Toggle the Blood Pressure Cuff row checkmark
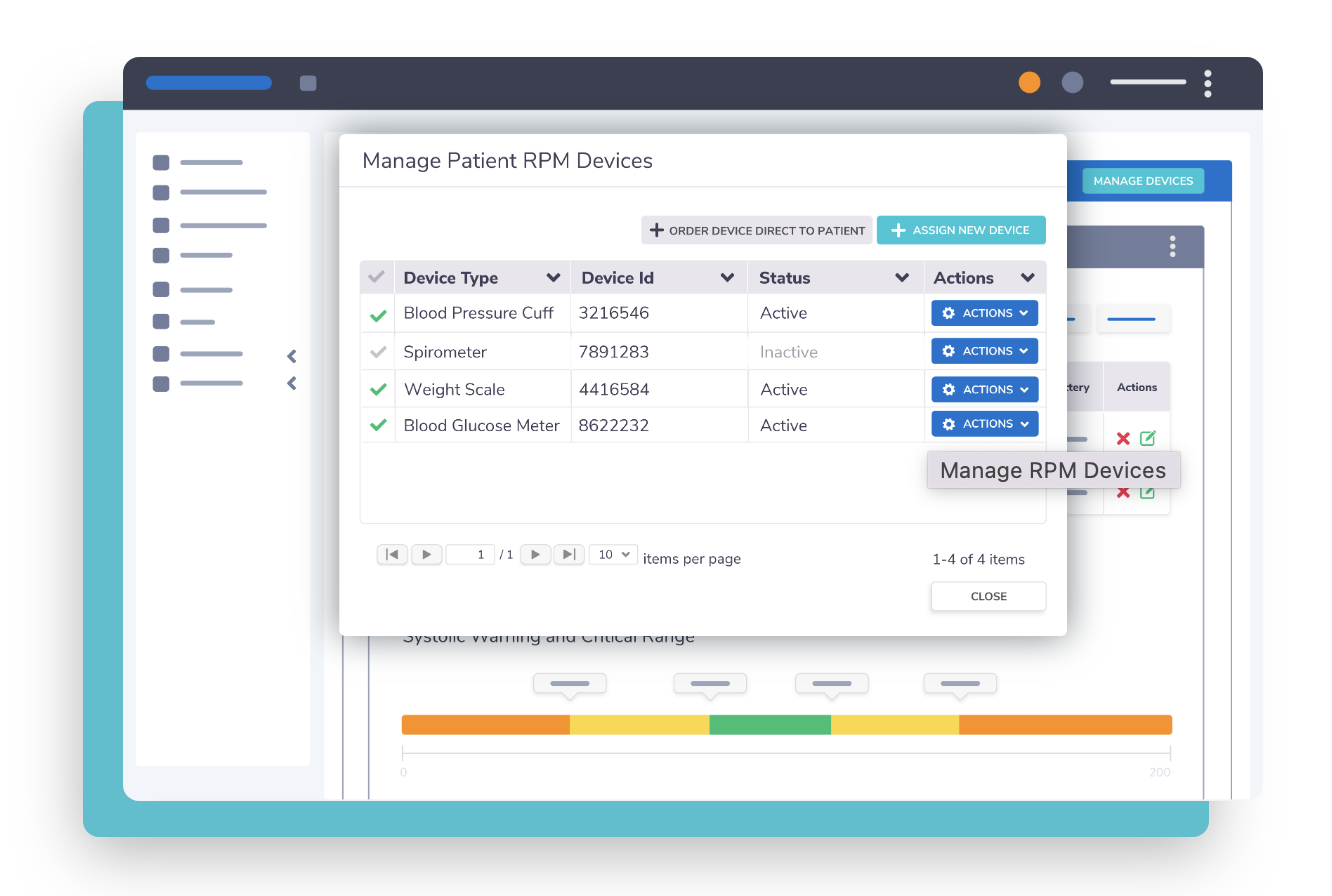Screen dimensions: 1332x896 pyautogui.click(x=378, y=314)
